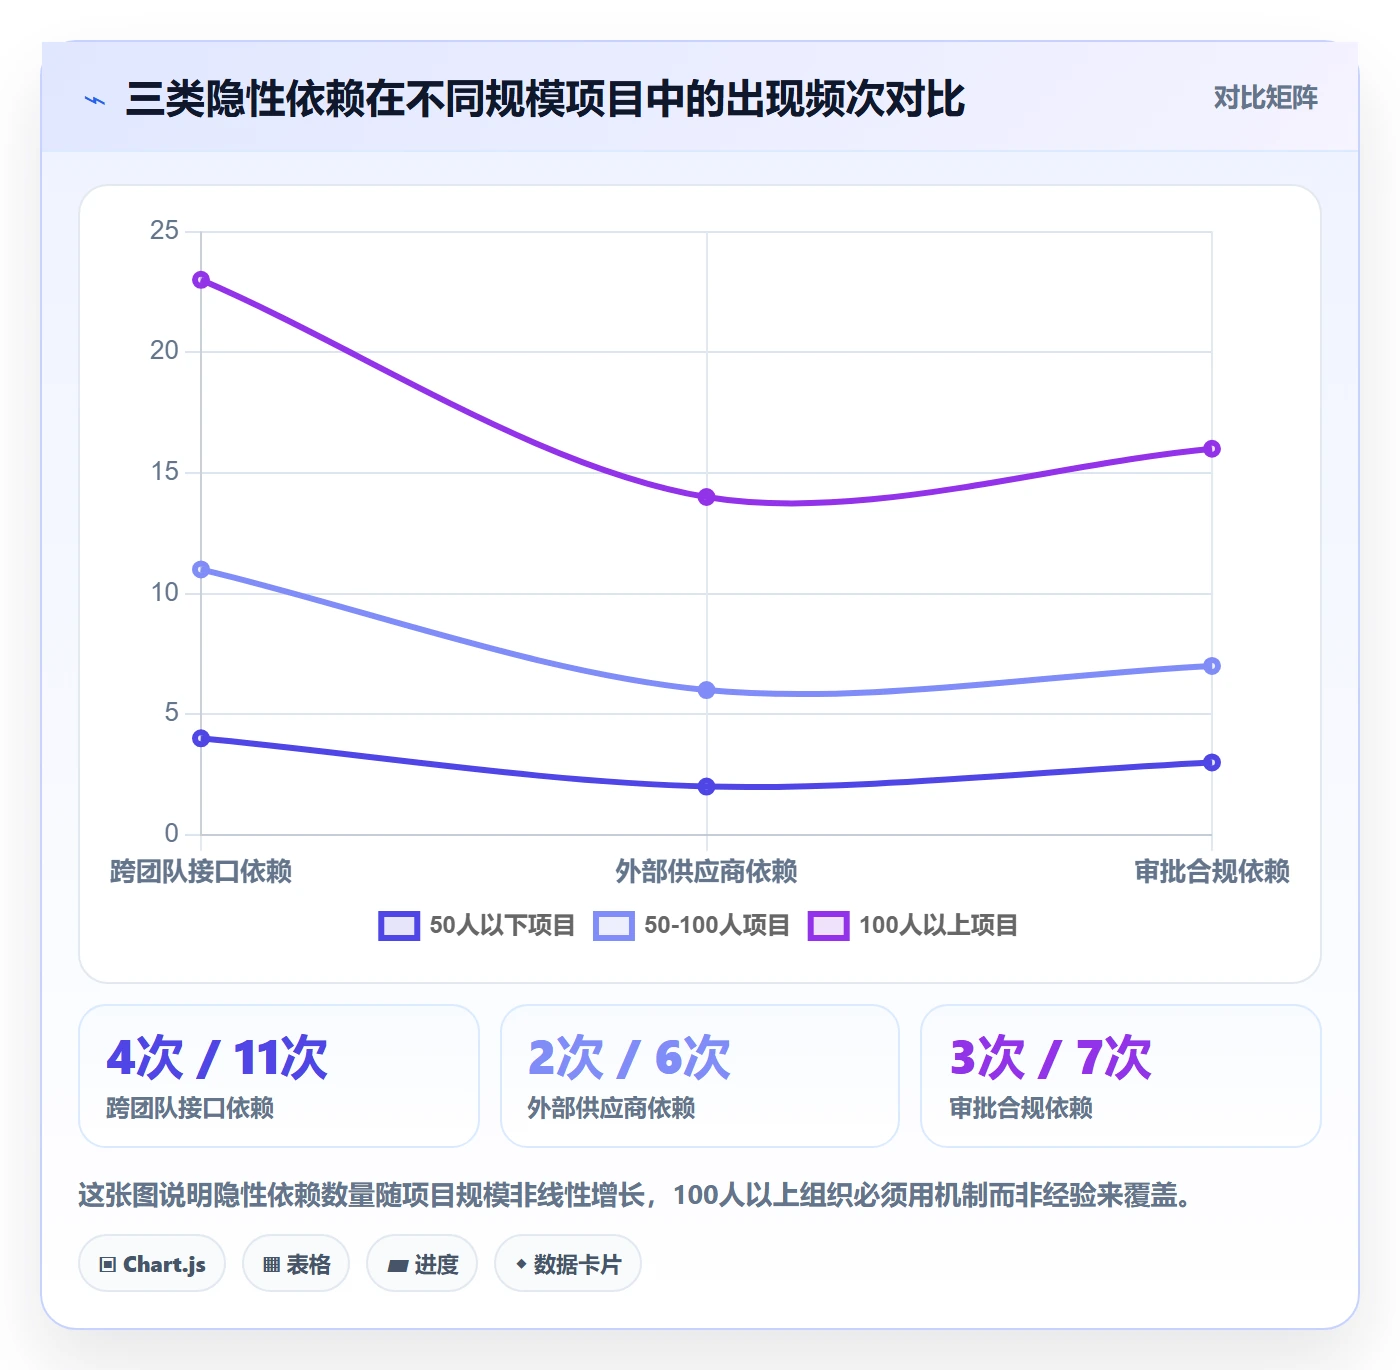1400x1370 pixels.
Task: Click the y-axis label 15
Action: [x=164, y=472]
